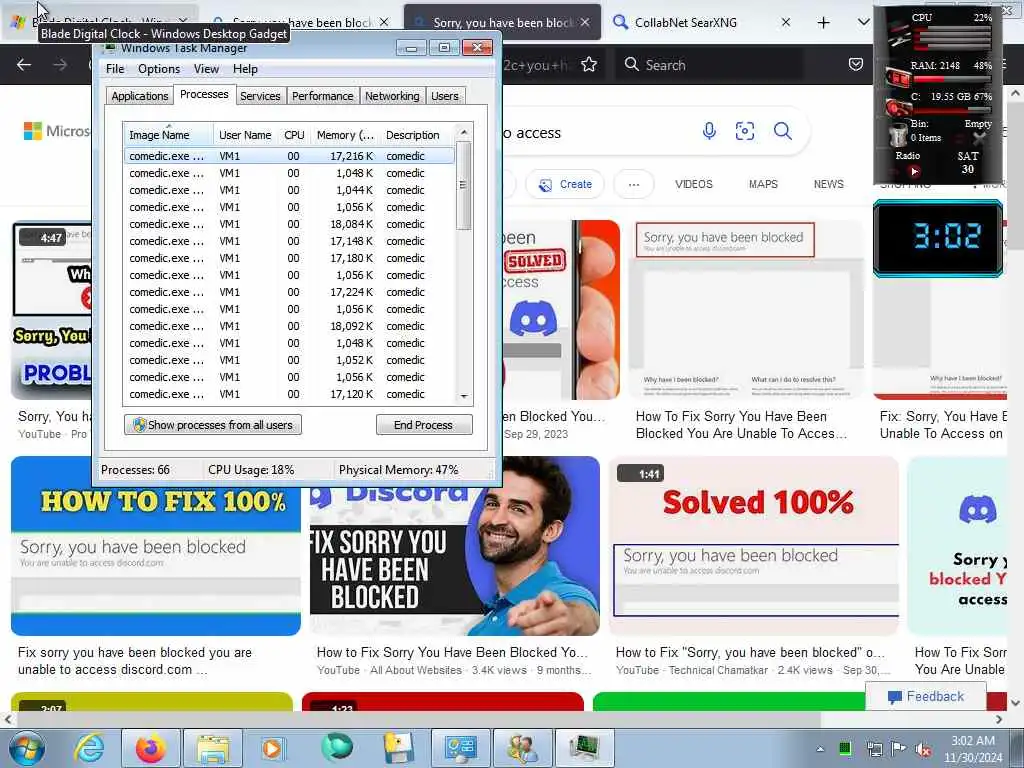This screenshot has width=1024, height=768.
Task: Launch Internet Explorer from taskbar
Action: tap(89, 748)
